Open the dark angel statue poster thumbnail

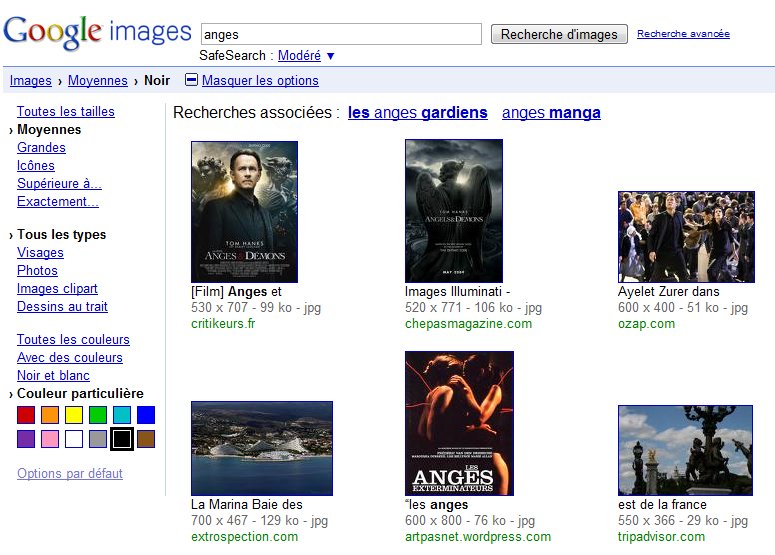coord(454,211)
